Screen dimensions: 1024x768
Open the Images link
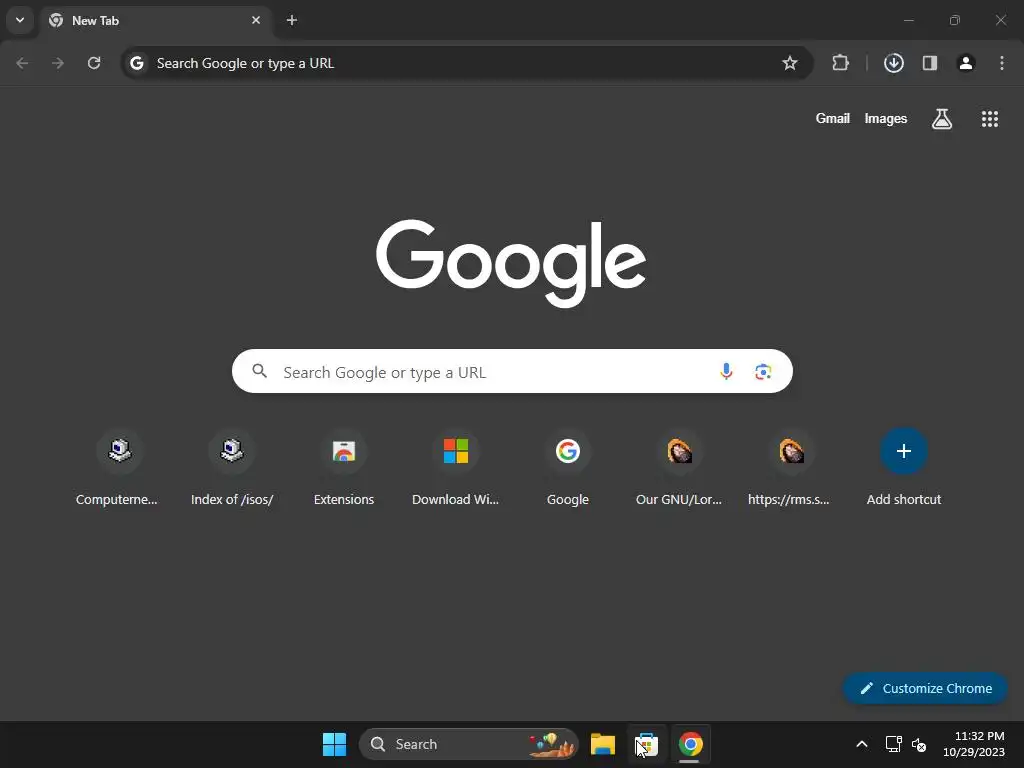tap(886, 118)
